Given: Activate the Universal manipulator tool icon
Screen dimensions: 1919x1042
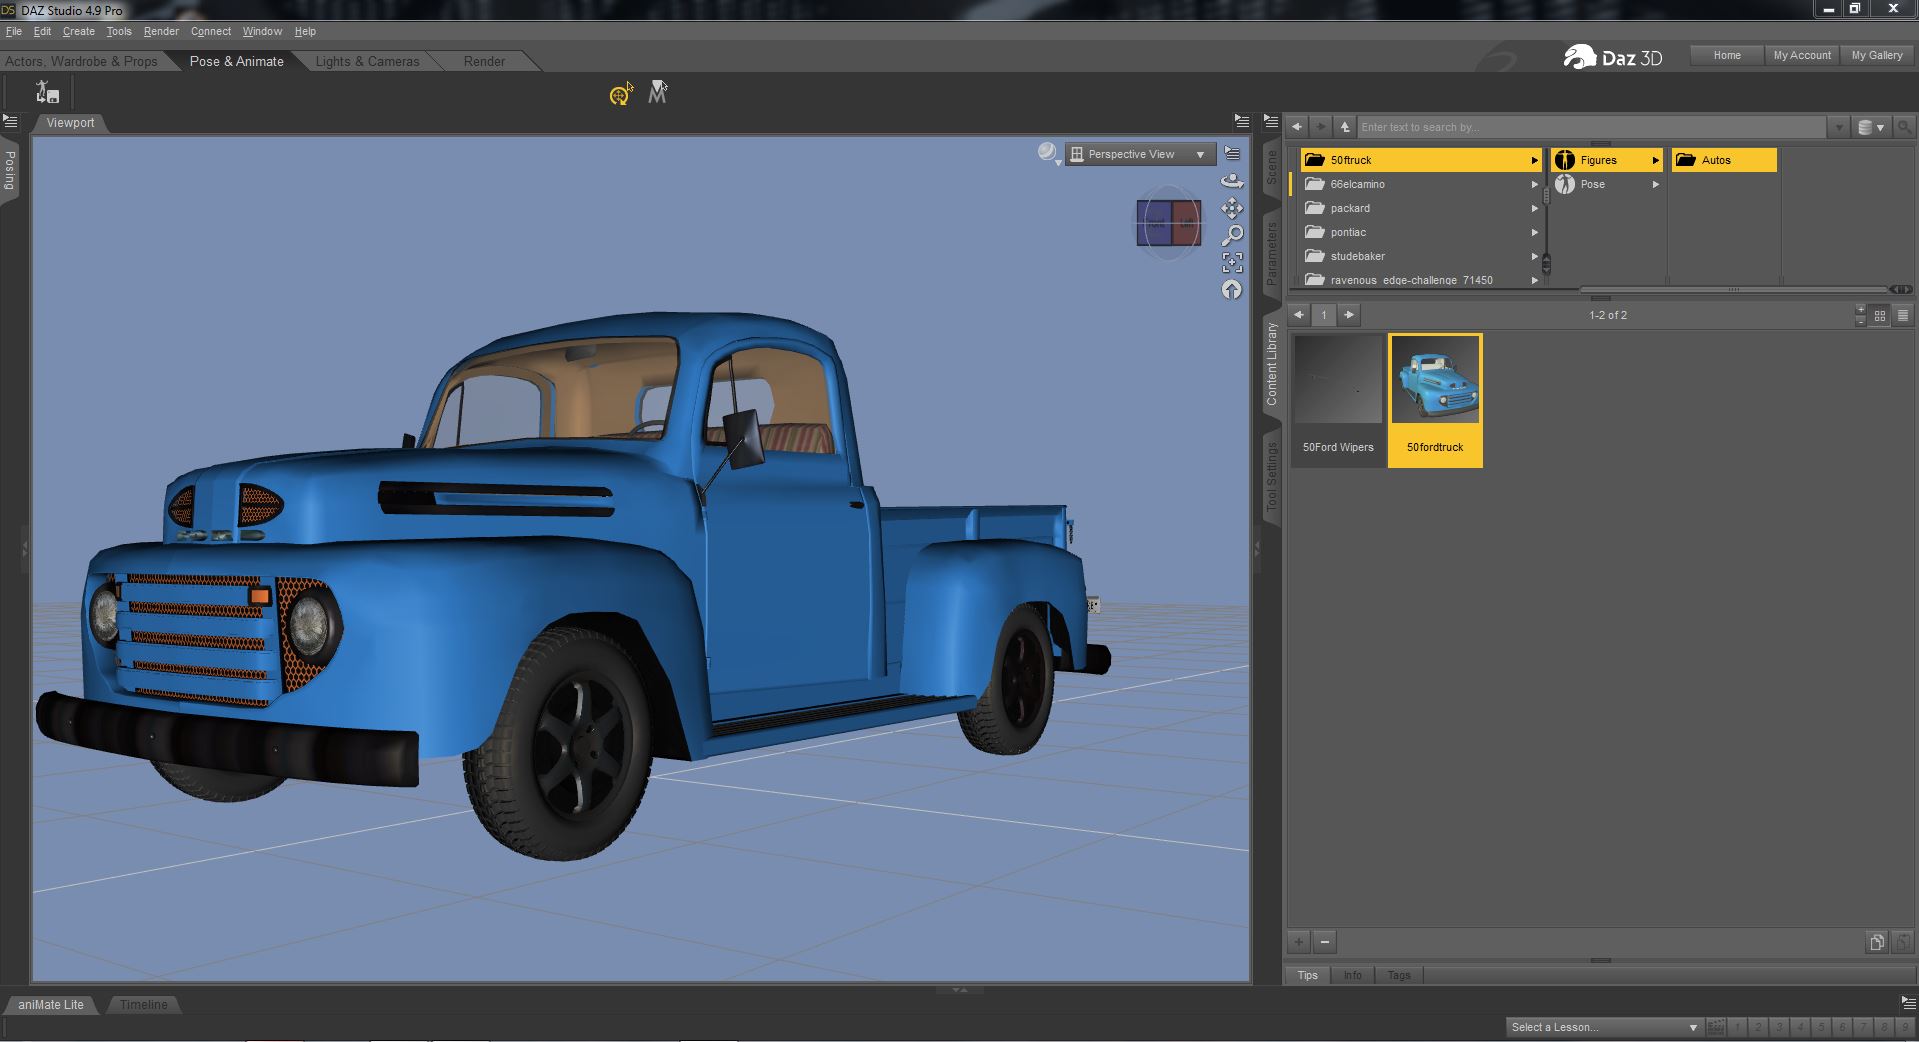Looking at the screenshot, I should (x=621, y=94).
